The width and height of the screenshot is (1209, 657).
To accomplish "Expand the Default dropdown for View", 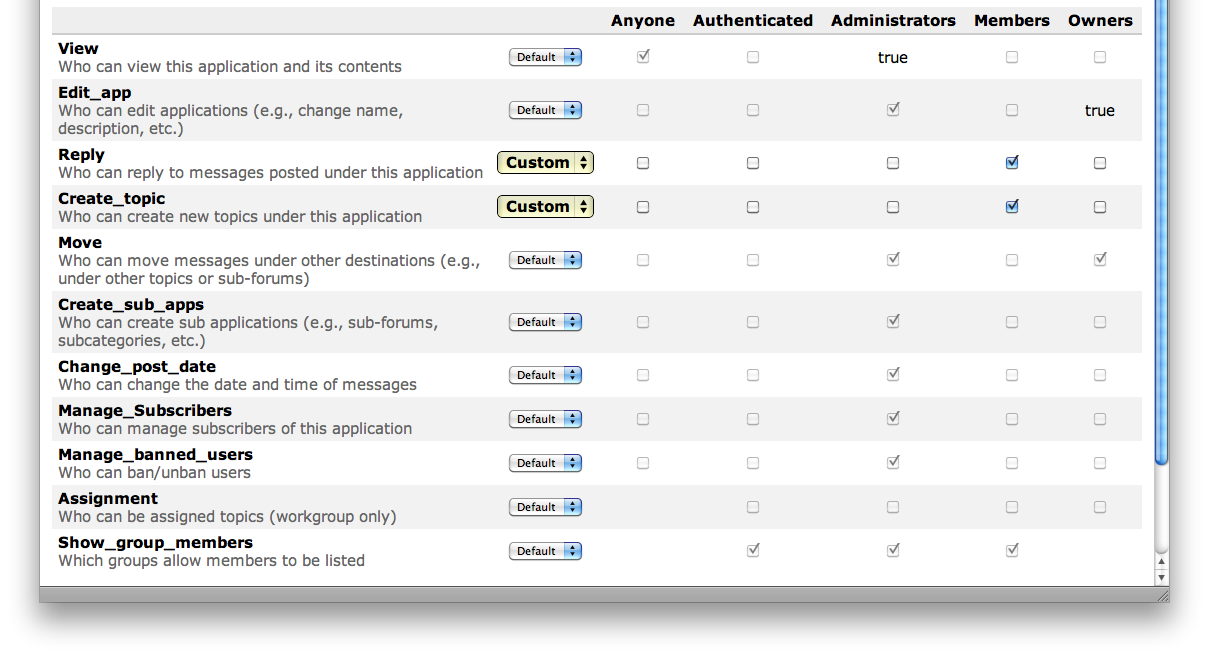I will 545,58.
